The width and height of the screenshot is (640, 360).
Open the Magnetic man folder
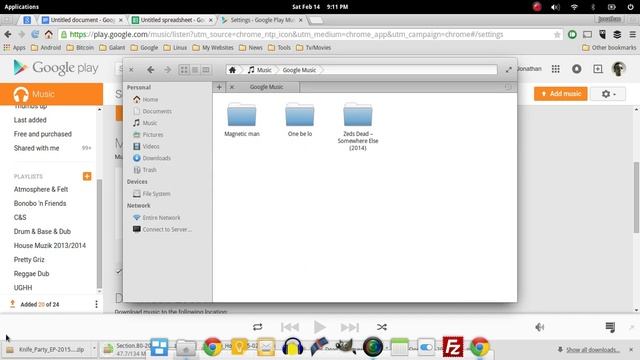pyautogui.click(x=242, y=119)
